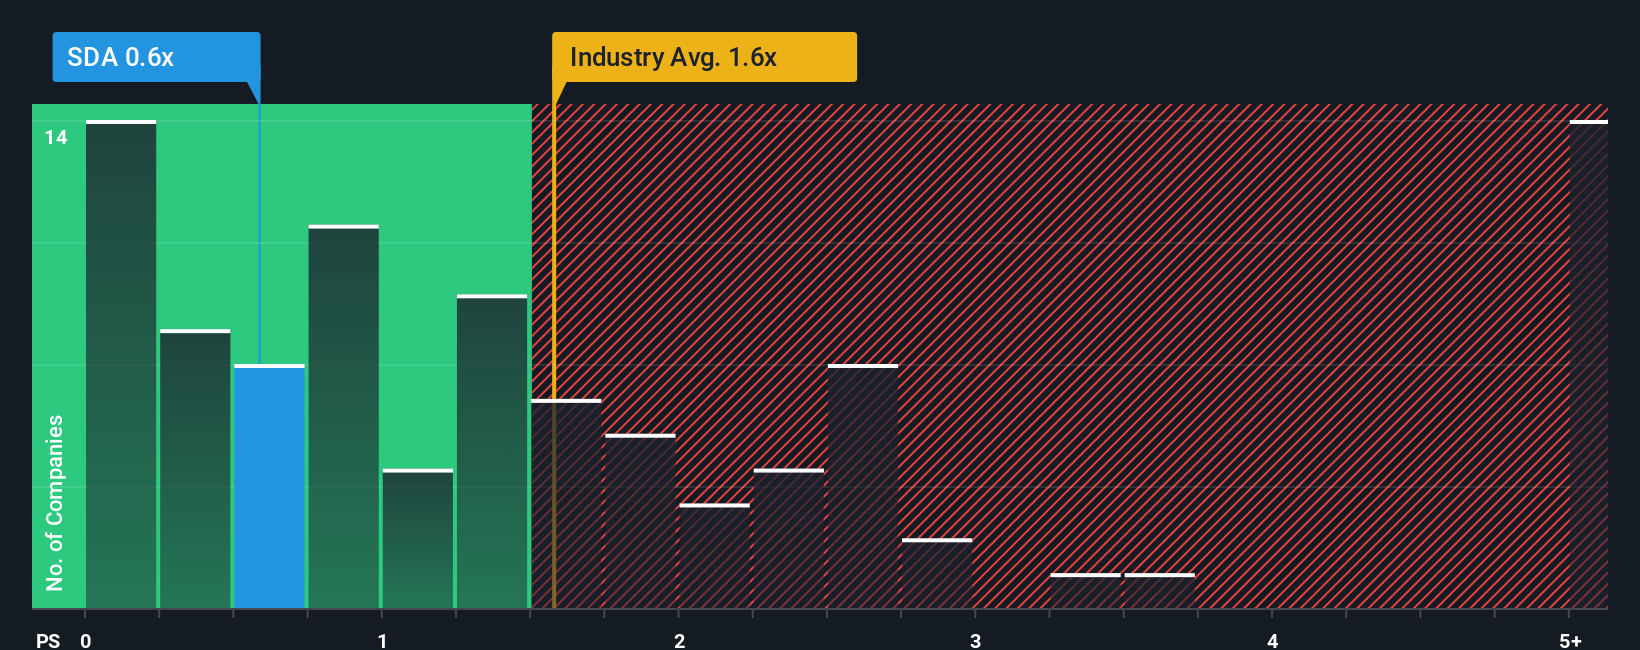Image resolution: width=1640 pixels, height=650 pixels.
Task: Click the green bar ending at PS 1.5
Action: pyautogui.click(x=492, y=451)
